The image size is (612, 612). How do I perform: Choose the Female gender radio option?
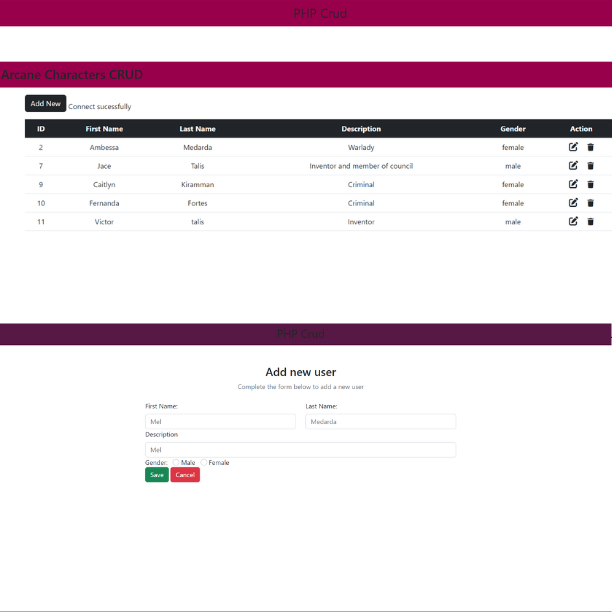pos(203,462)
